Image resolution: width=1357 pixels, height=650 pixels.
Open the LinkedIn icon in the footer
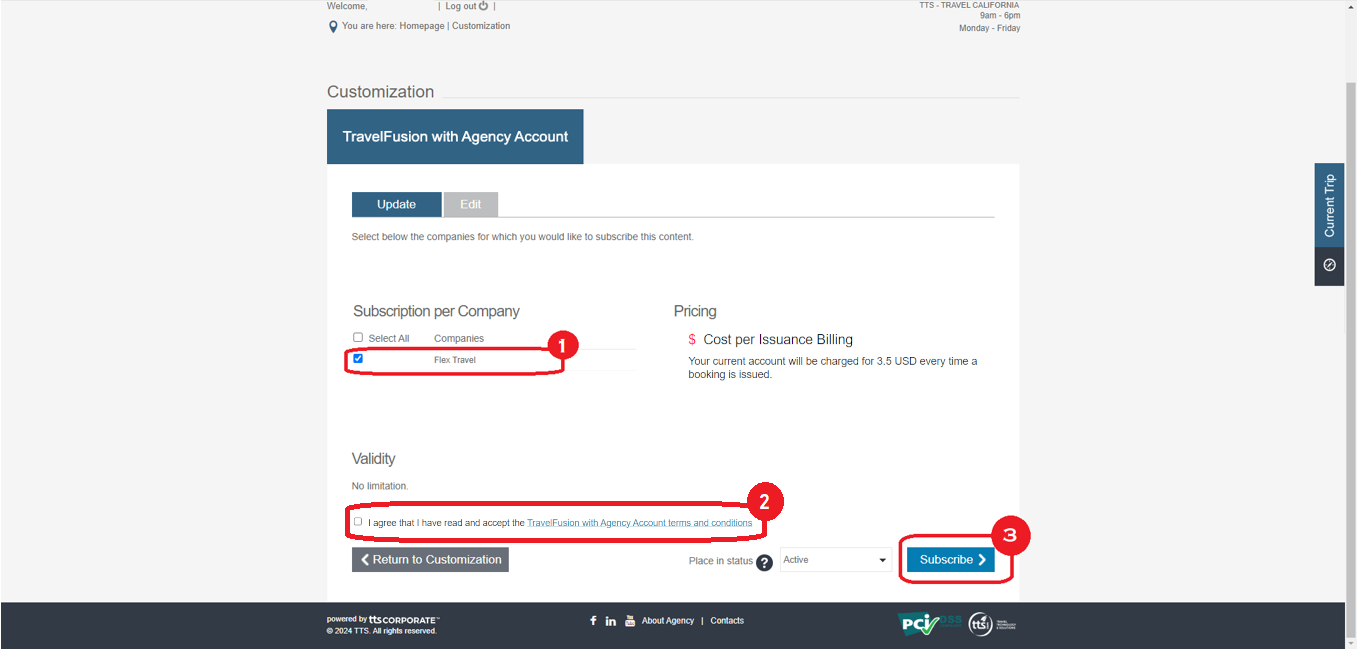[611, 621]
